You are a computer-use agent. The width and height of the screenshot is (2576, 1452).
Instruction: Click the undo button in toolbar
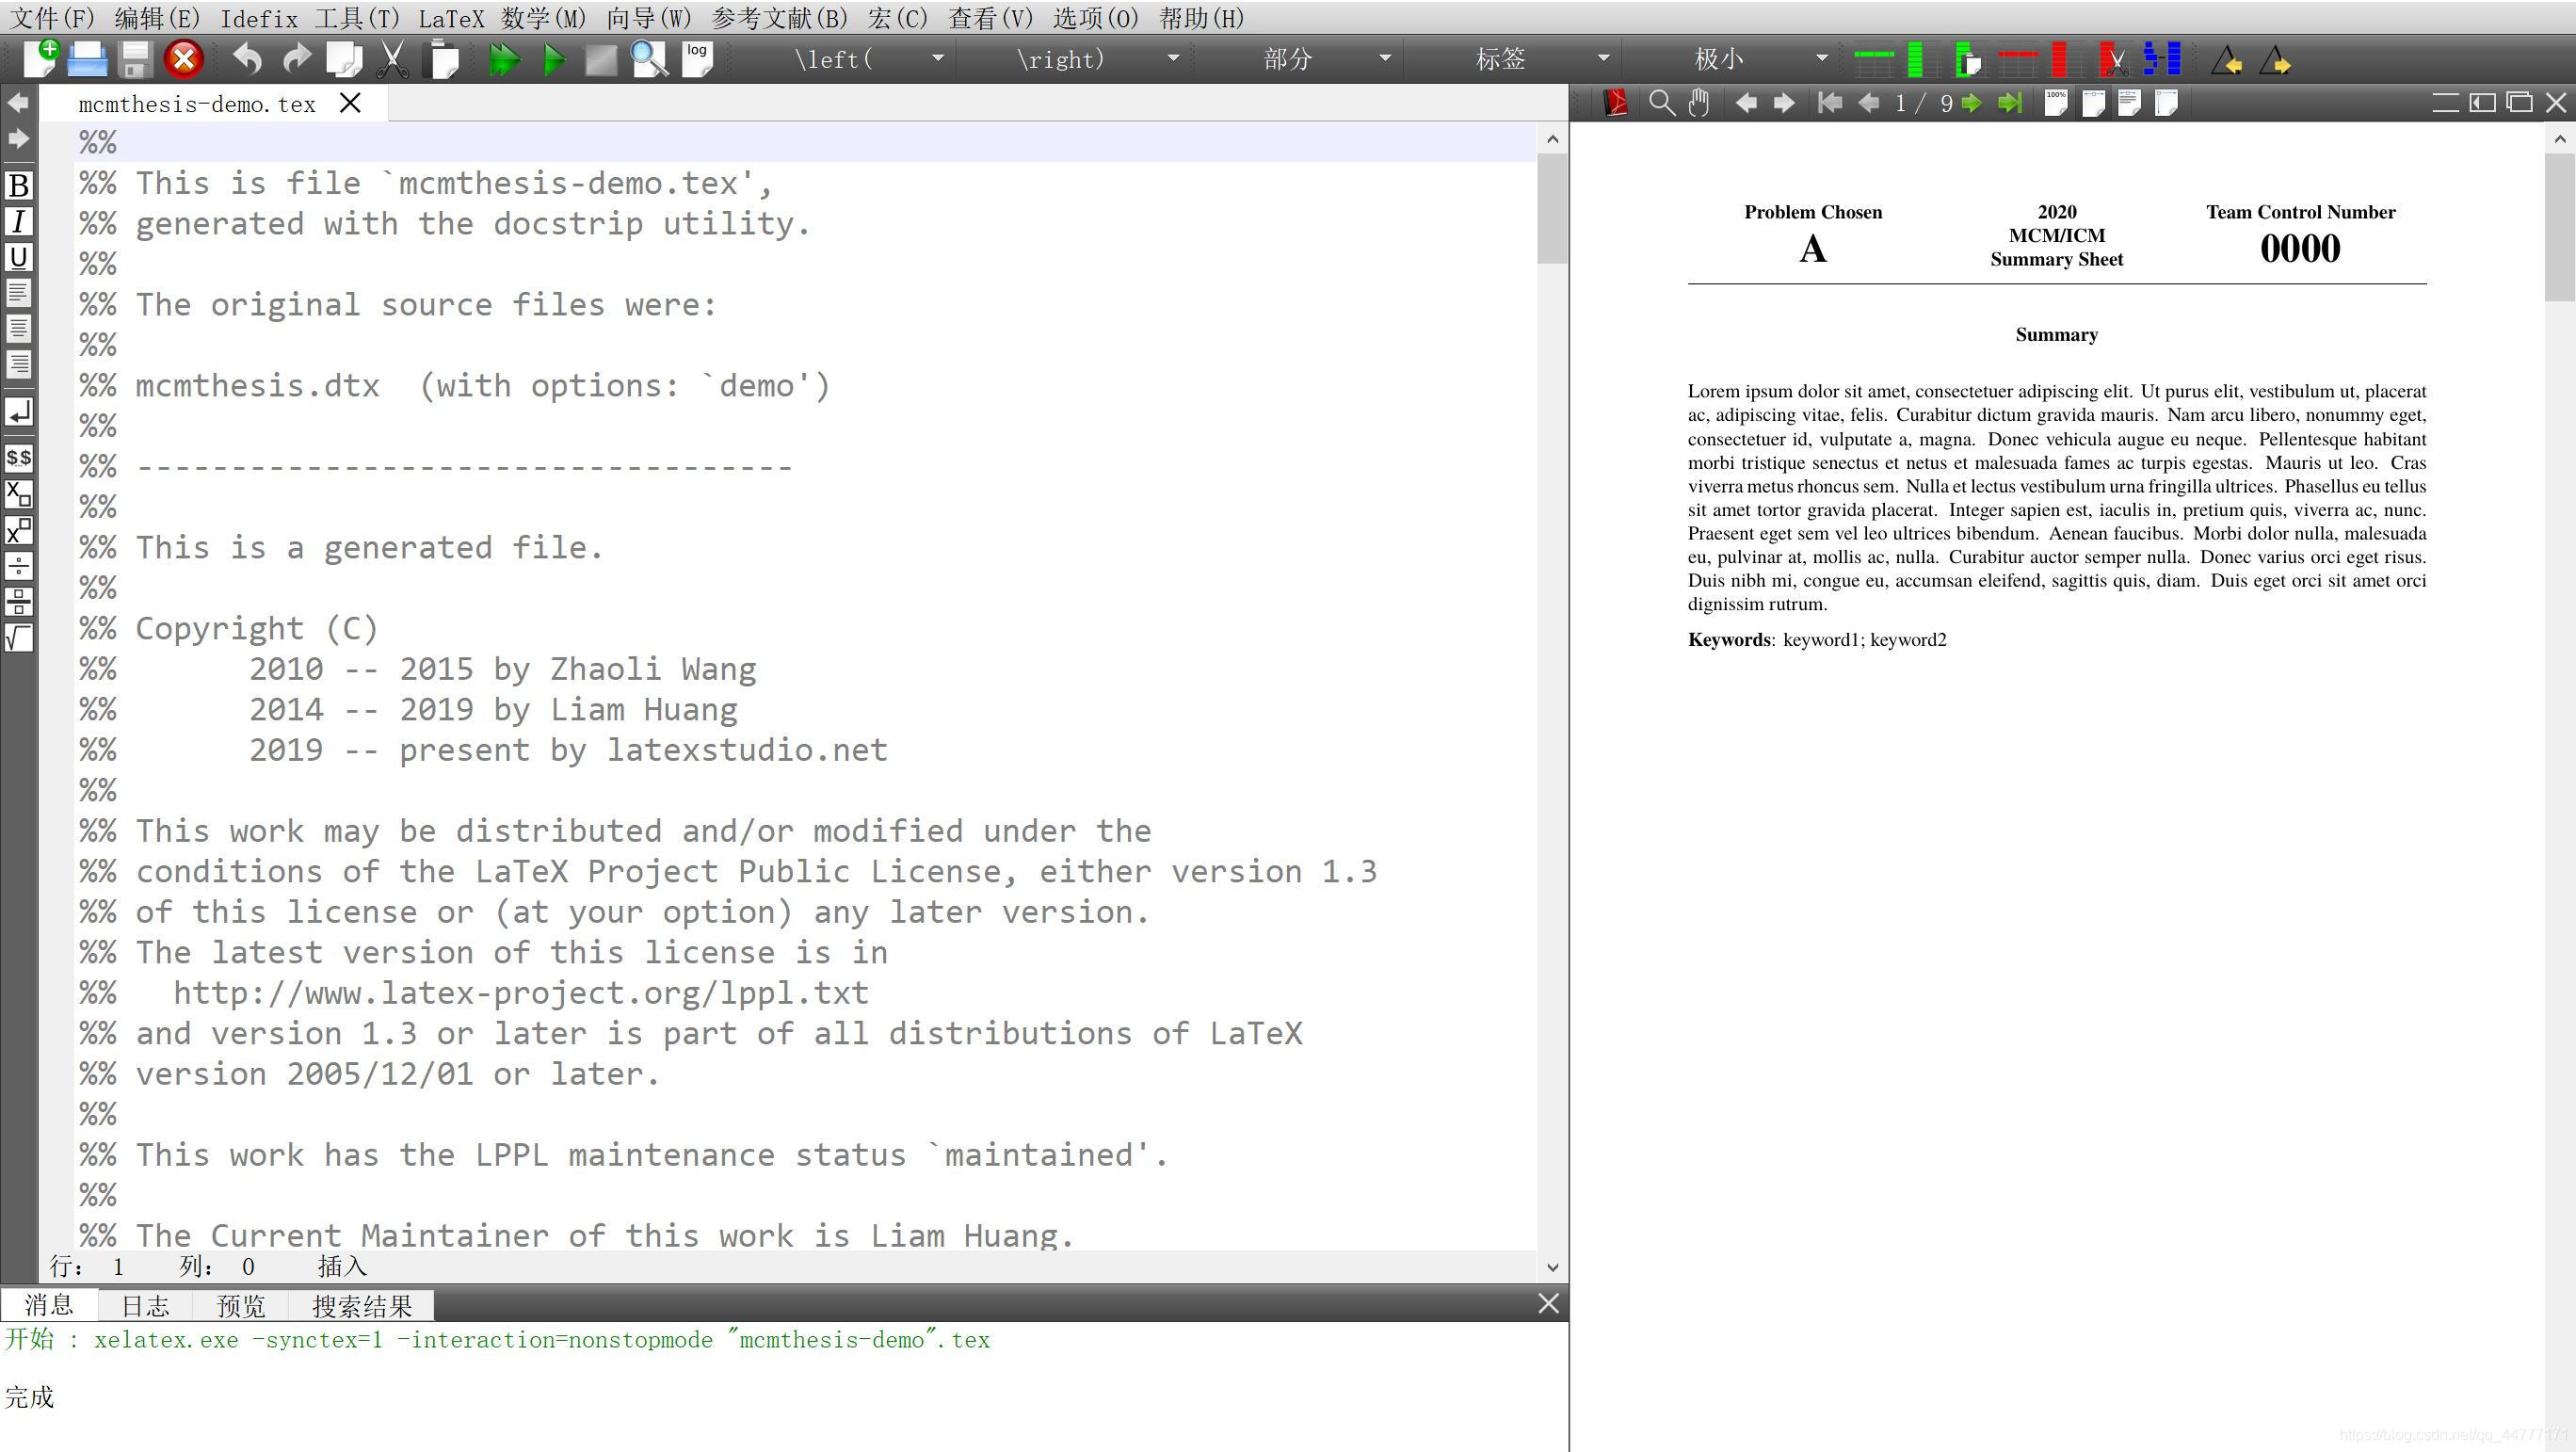pos(248,58)
